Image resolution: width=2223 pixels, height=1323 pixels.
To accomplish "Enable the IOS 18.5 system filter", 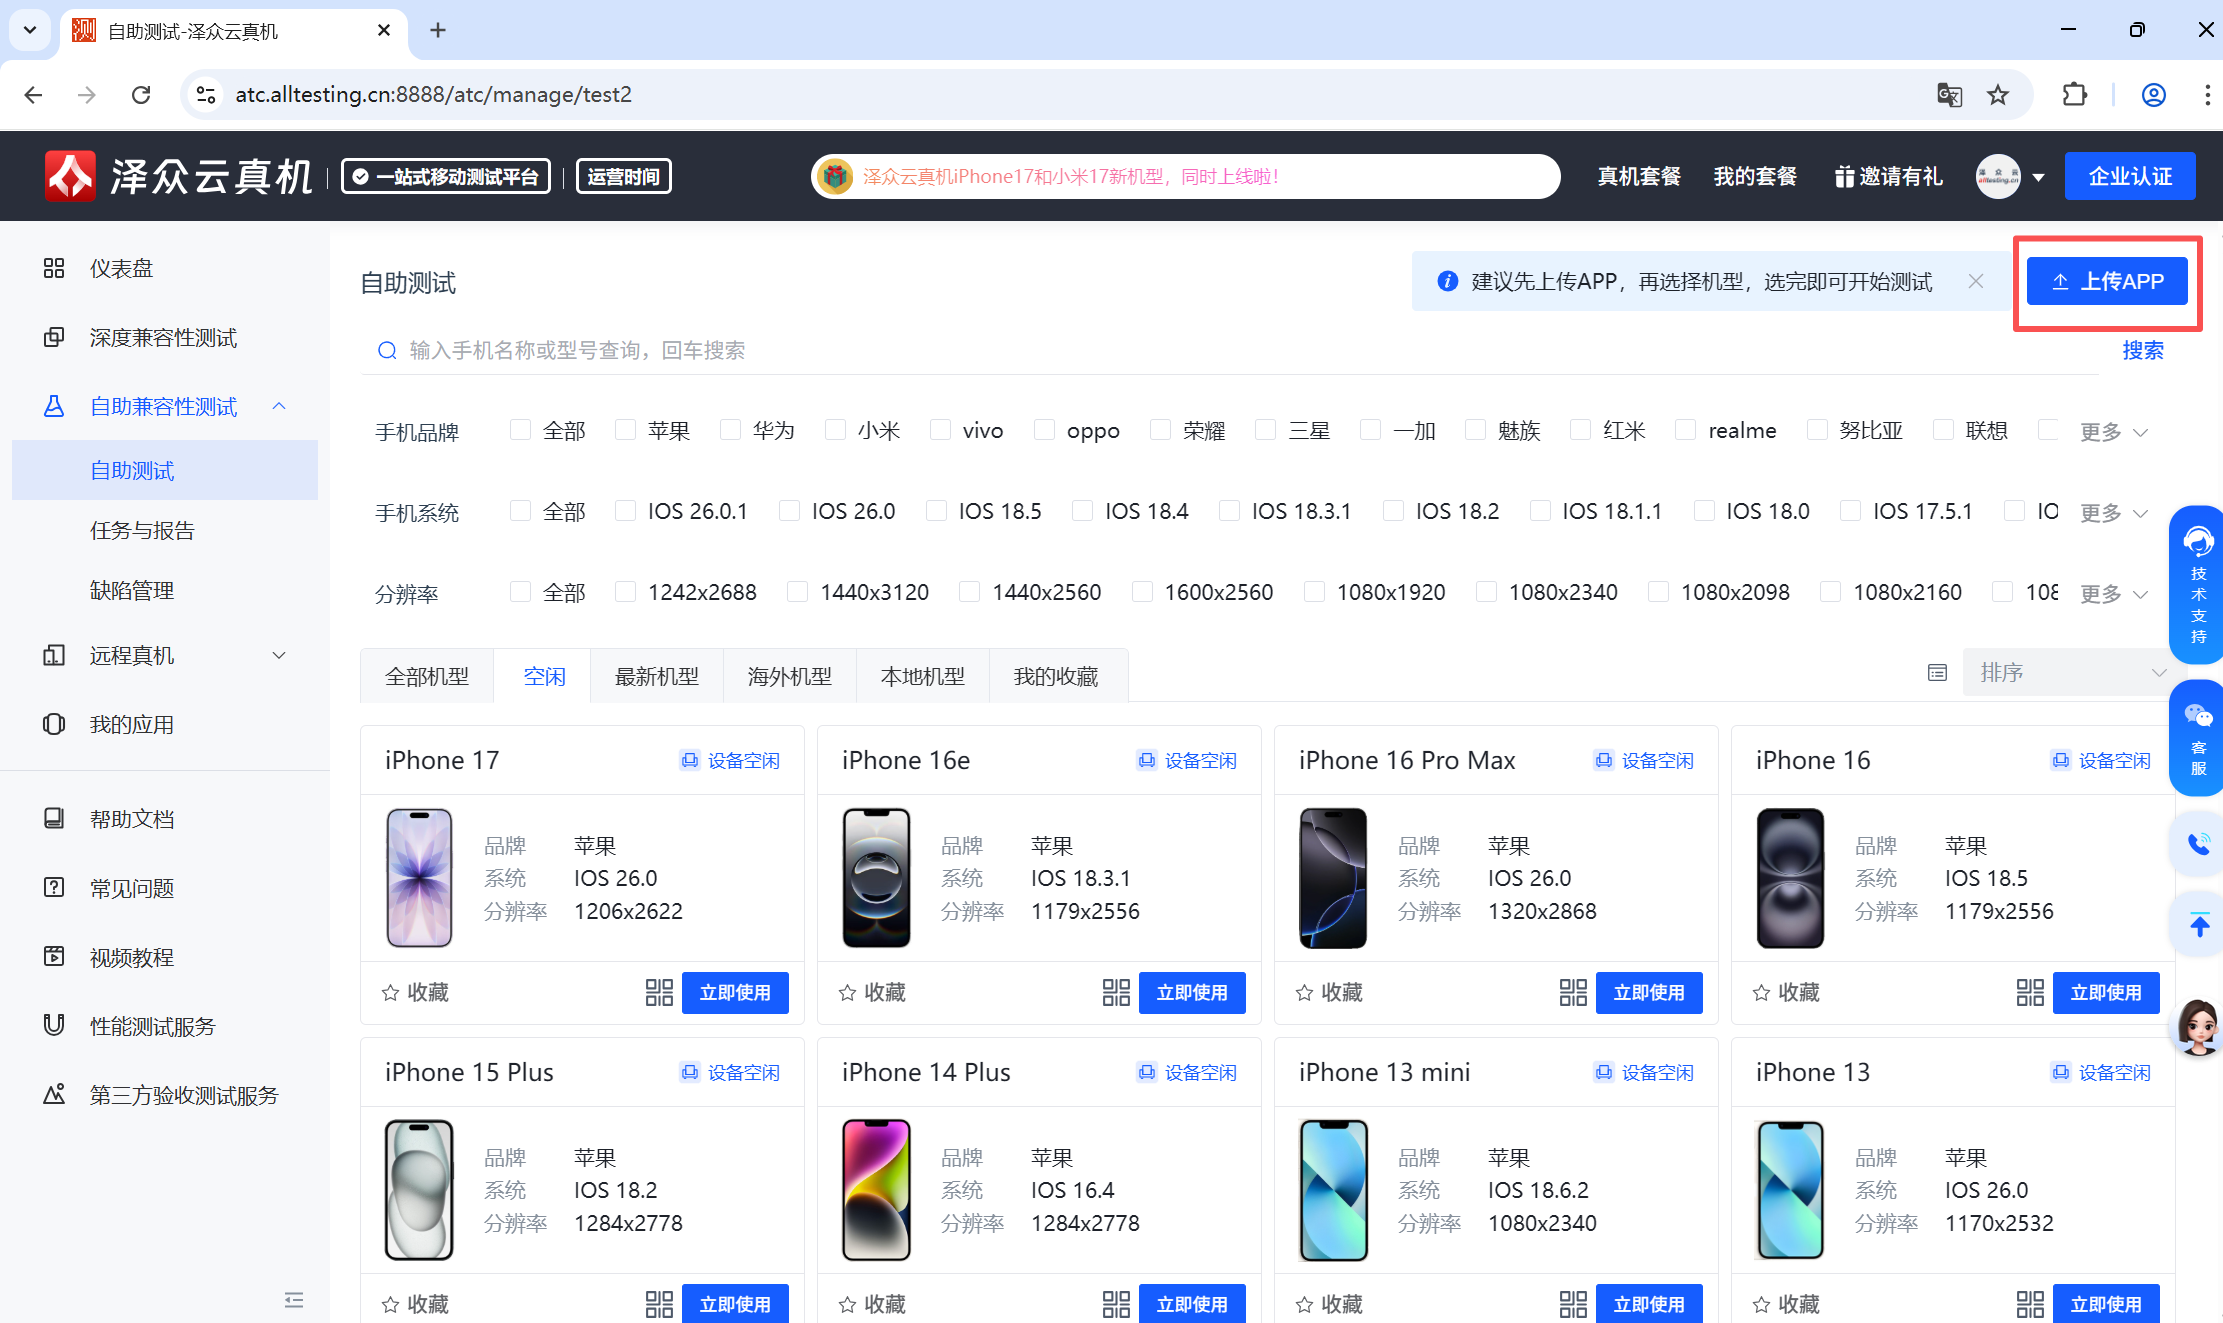I will [x=937, y=511].
